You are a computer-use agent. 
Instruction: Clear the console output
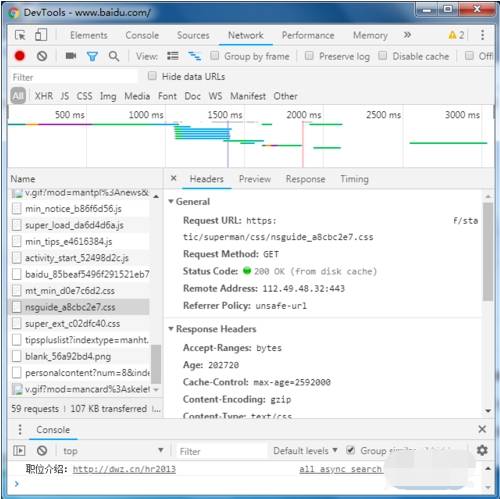(x=42, y=451)
